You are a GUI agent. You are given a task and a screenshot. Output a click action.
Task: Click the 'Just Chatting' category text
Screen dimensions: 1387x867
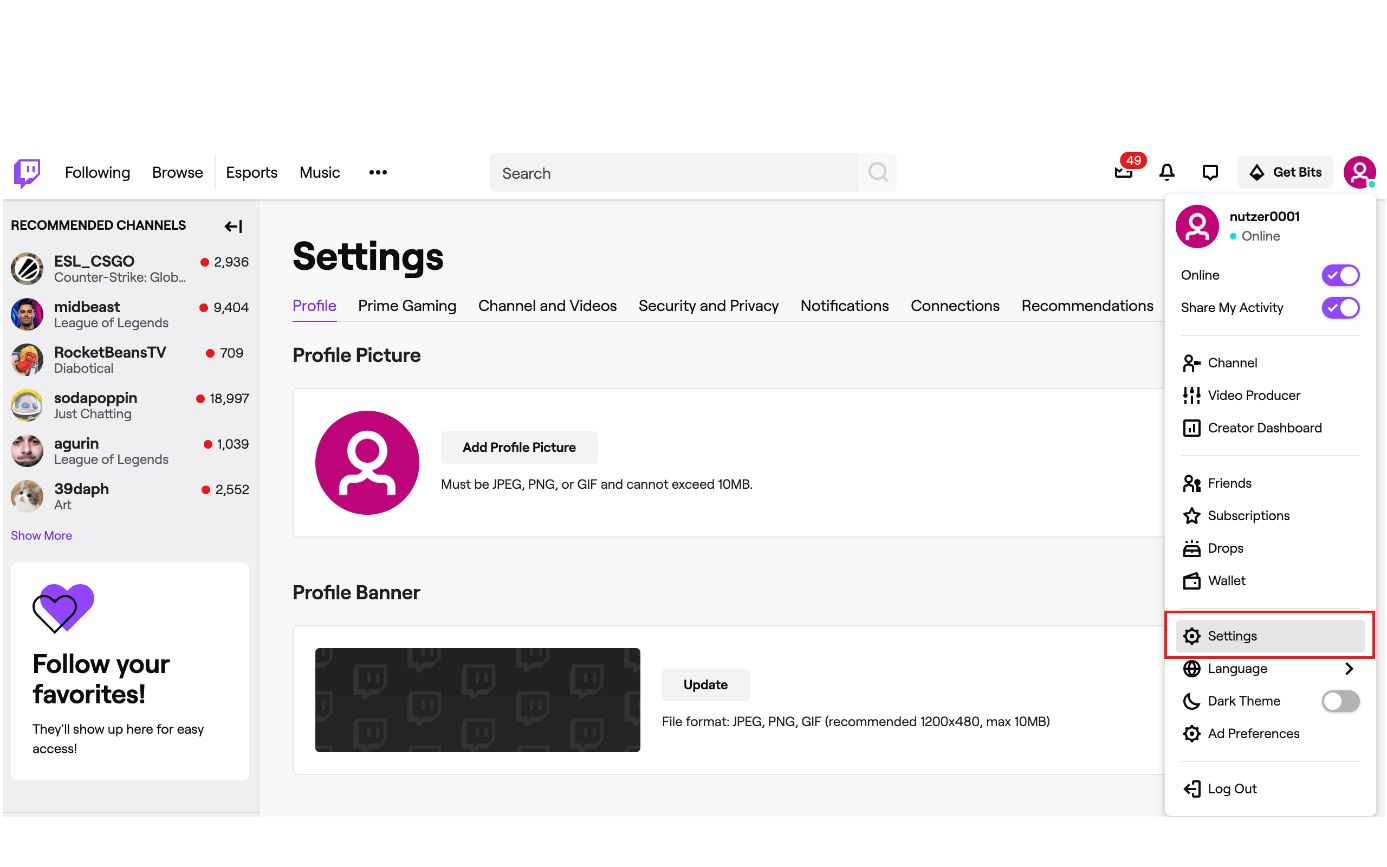coord(93,414)
